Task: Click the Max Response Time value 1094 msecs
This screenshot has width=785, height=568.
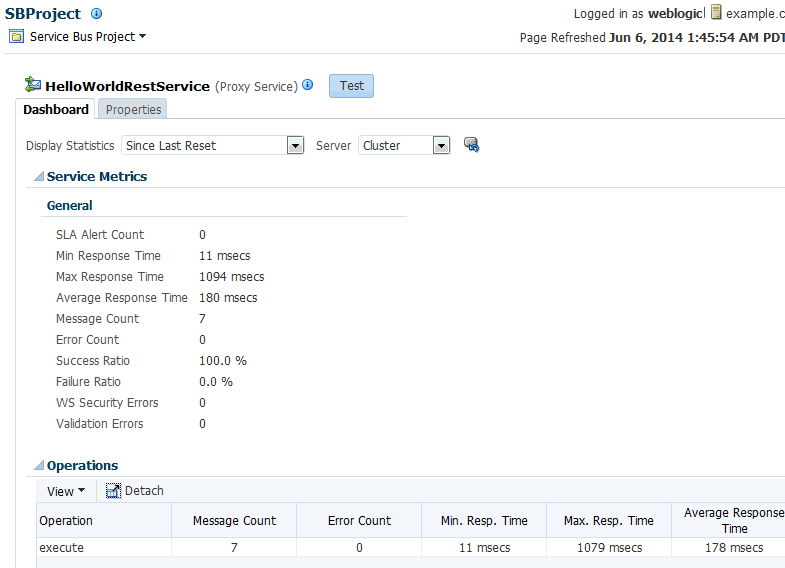Action: [x=231, y=277]
